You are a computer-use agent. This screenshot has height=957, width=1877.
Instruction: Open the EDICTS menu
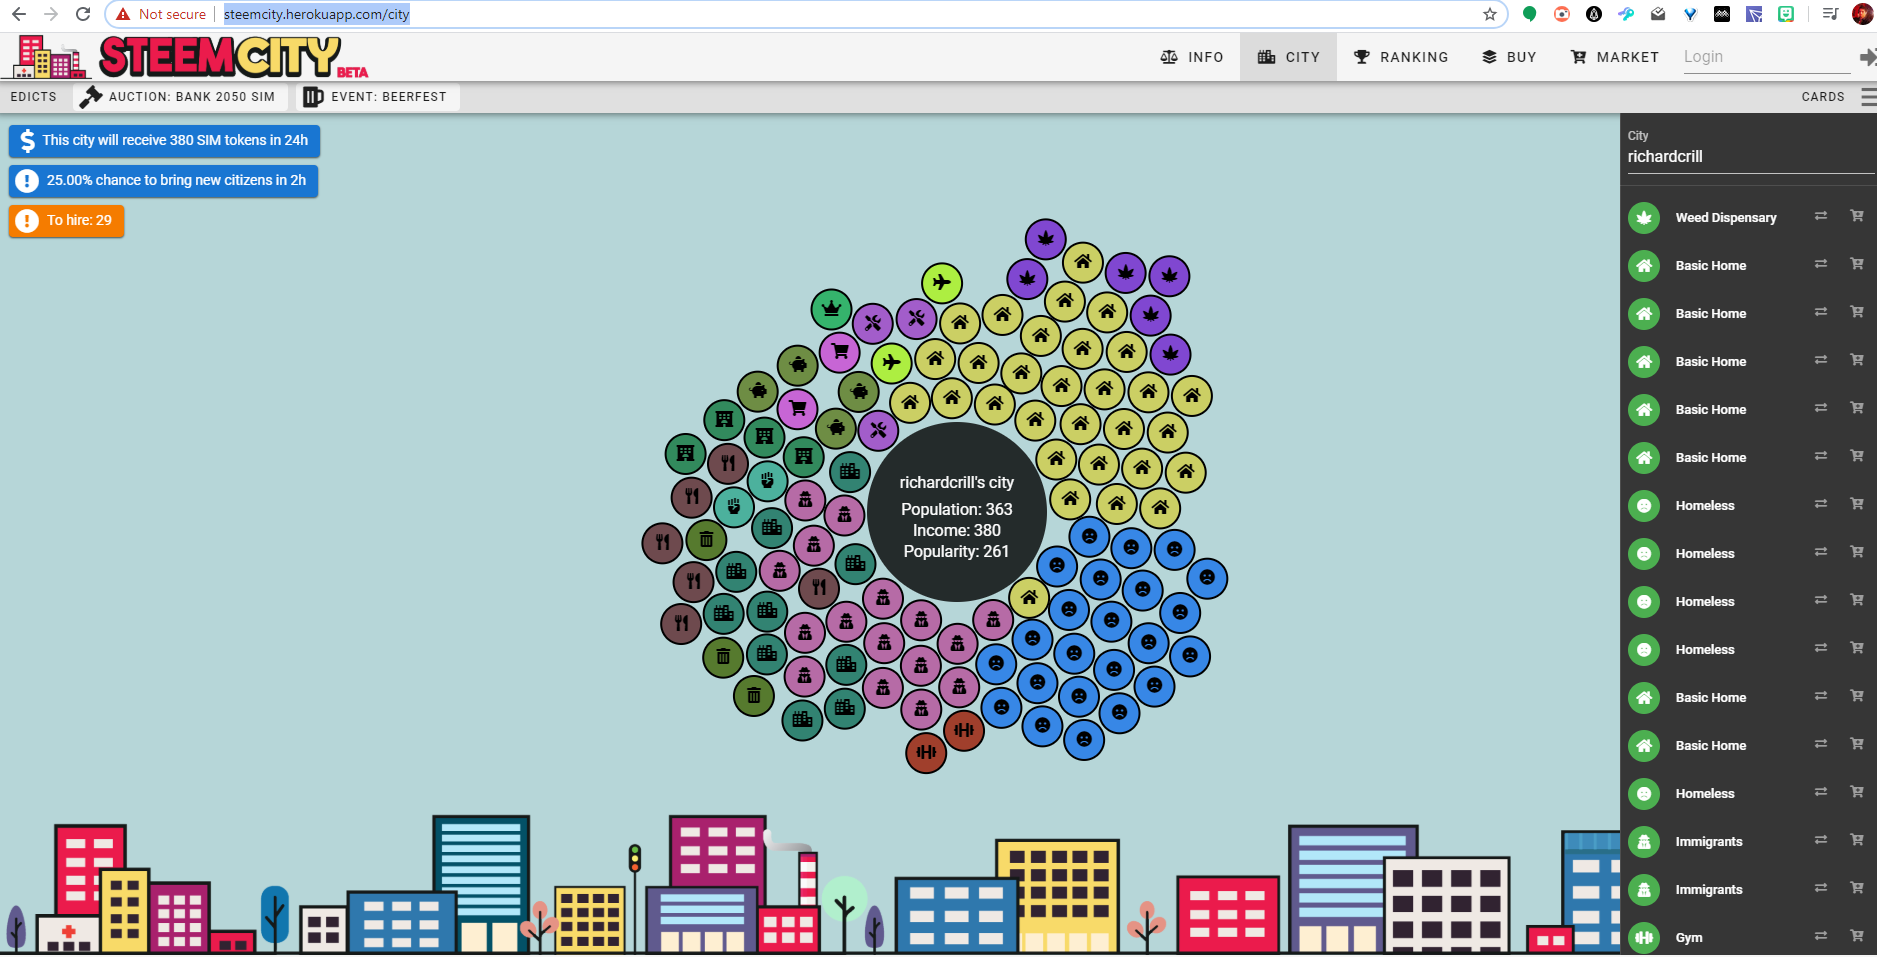click(34, 97)
